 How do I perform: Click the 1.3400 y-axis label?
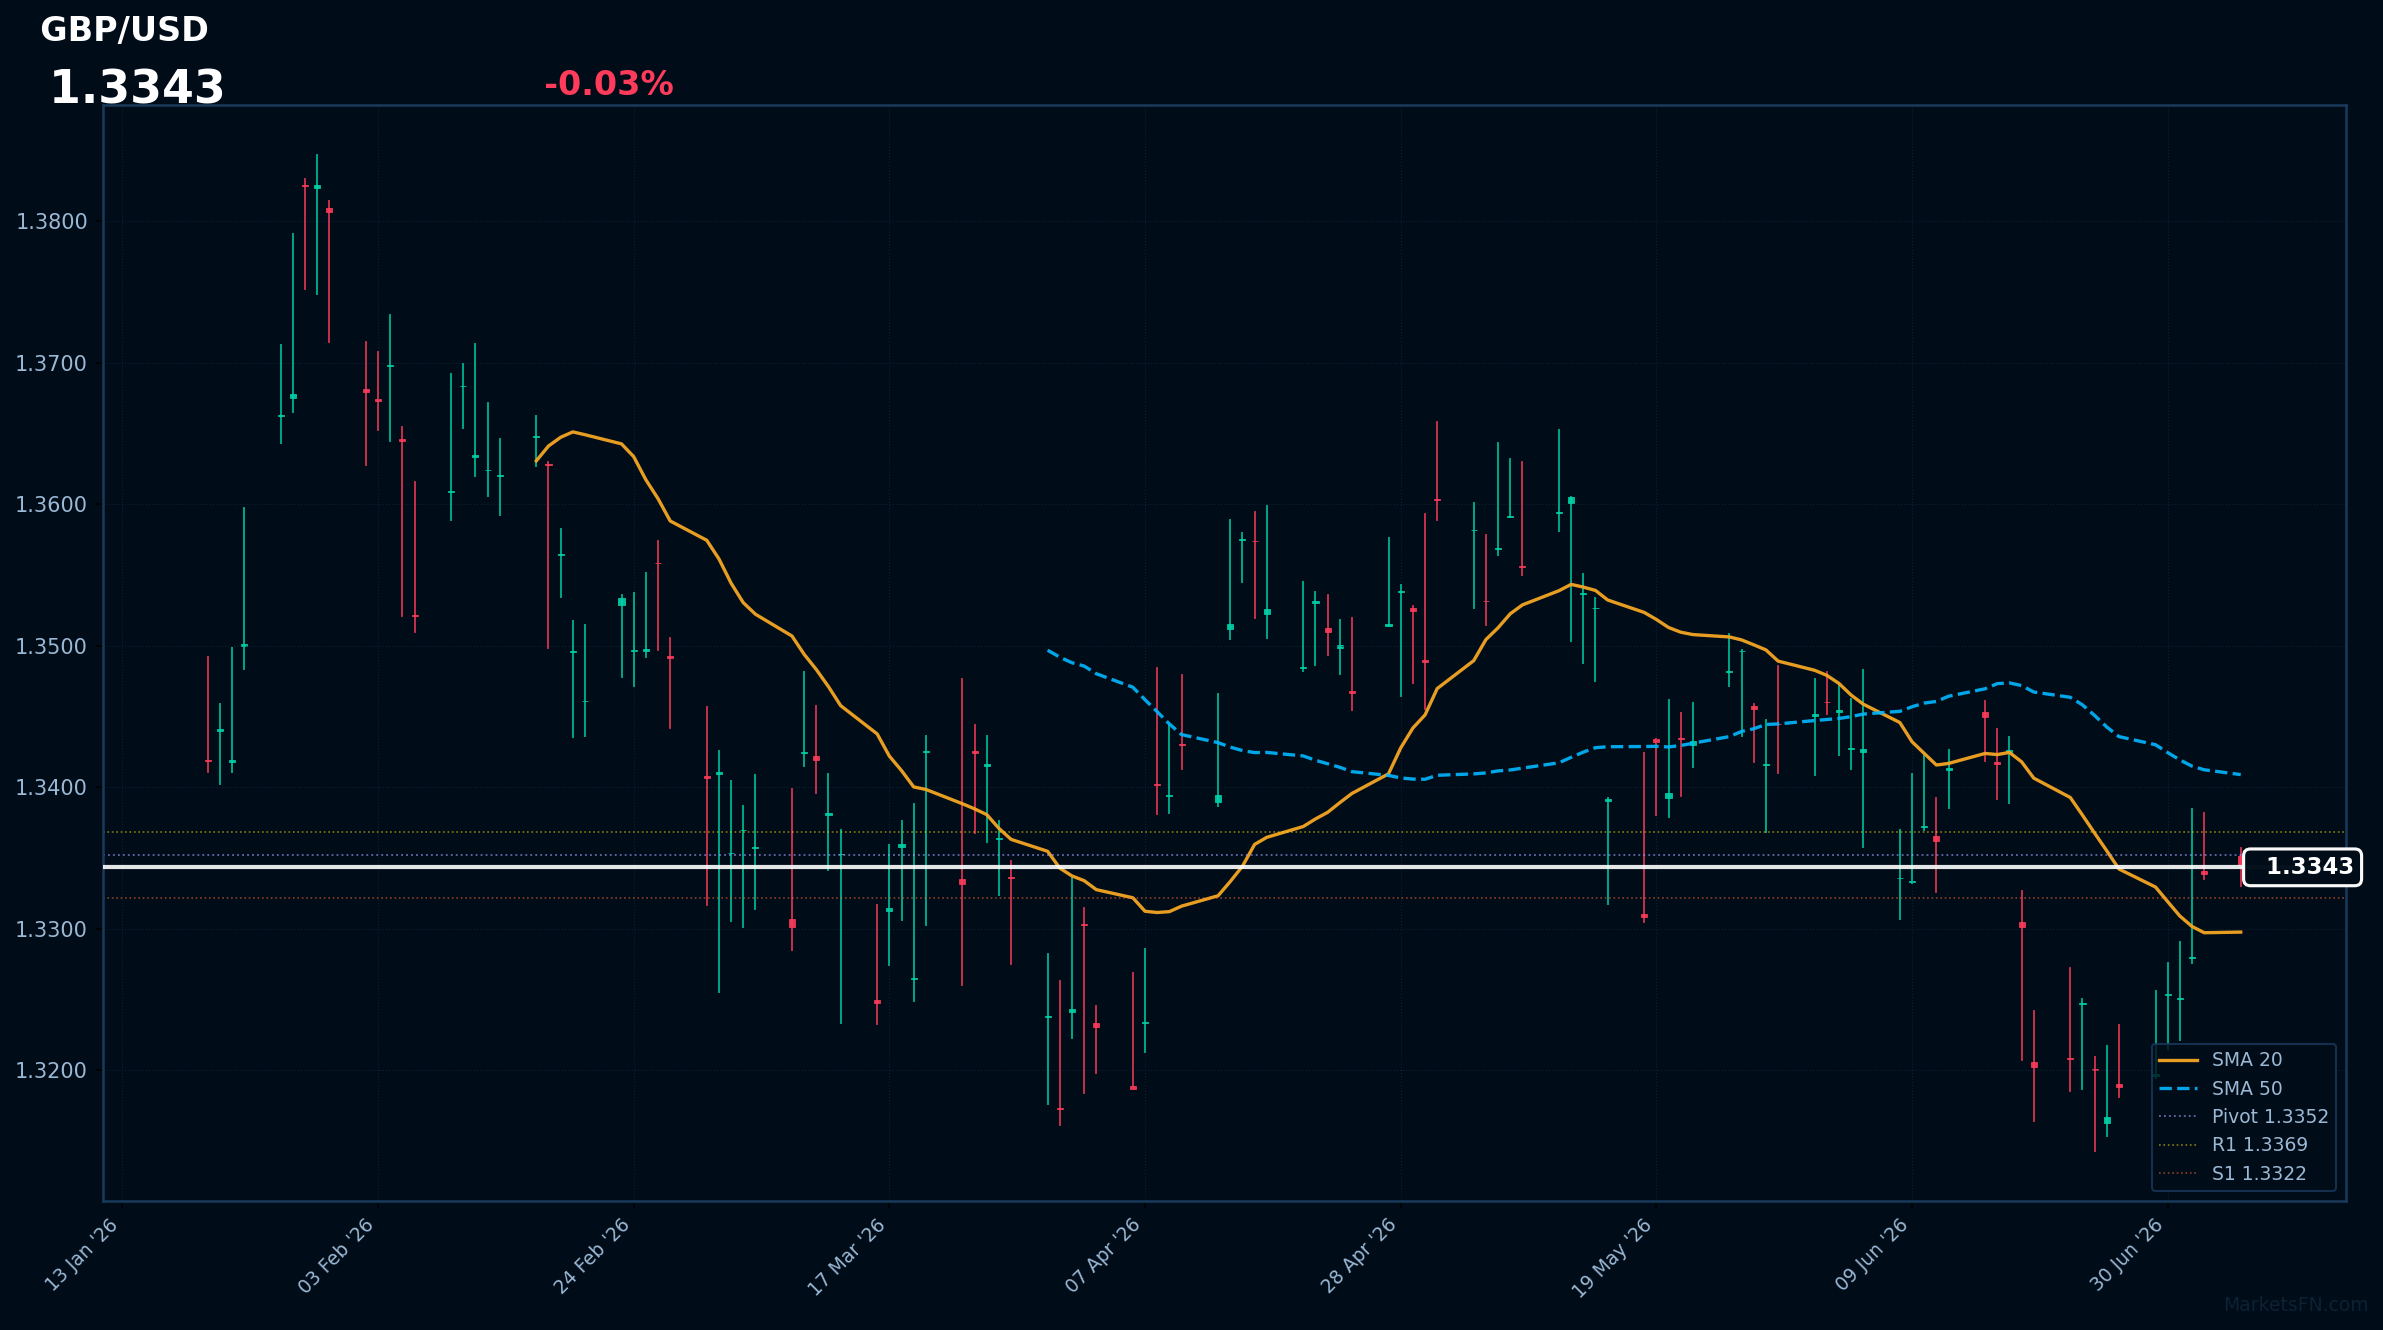click(x=51, y=788)
